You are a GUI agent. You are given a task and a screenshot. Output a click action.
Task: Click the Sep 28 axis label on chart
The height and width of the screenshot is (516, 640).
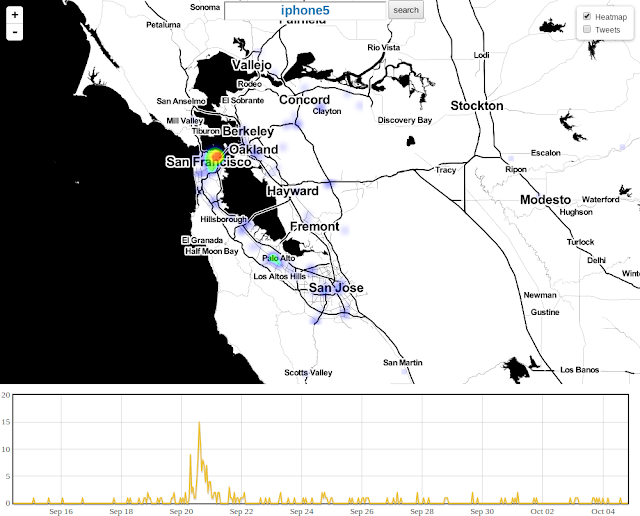tap(422, 512)
